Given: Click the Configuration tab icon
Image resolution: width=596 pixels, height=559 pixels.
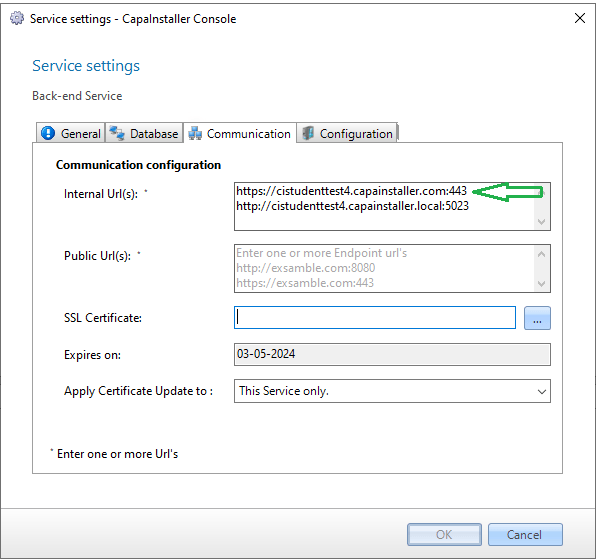Looking at the screenshot, I should [x=308, y=133].
